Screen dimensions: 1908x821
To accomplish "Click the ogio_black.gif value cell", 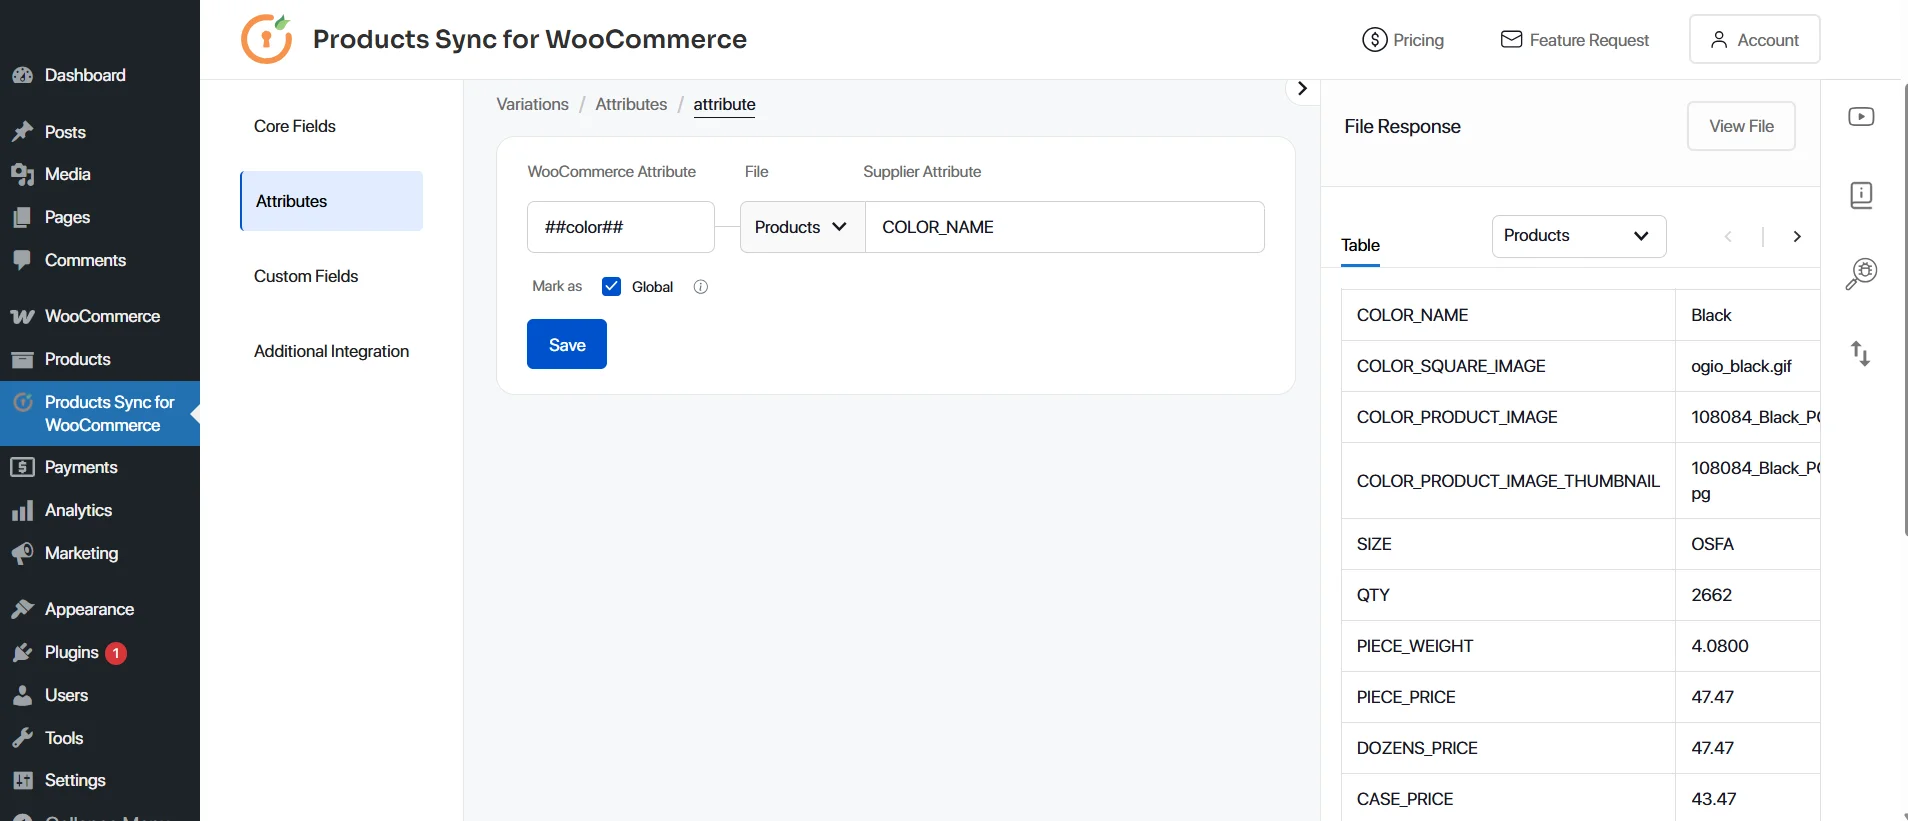I will click(1748, 366).
